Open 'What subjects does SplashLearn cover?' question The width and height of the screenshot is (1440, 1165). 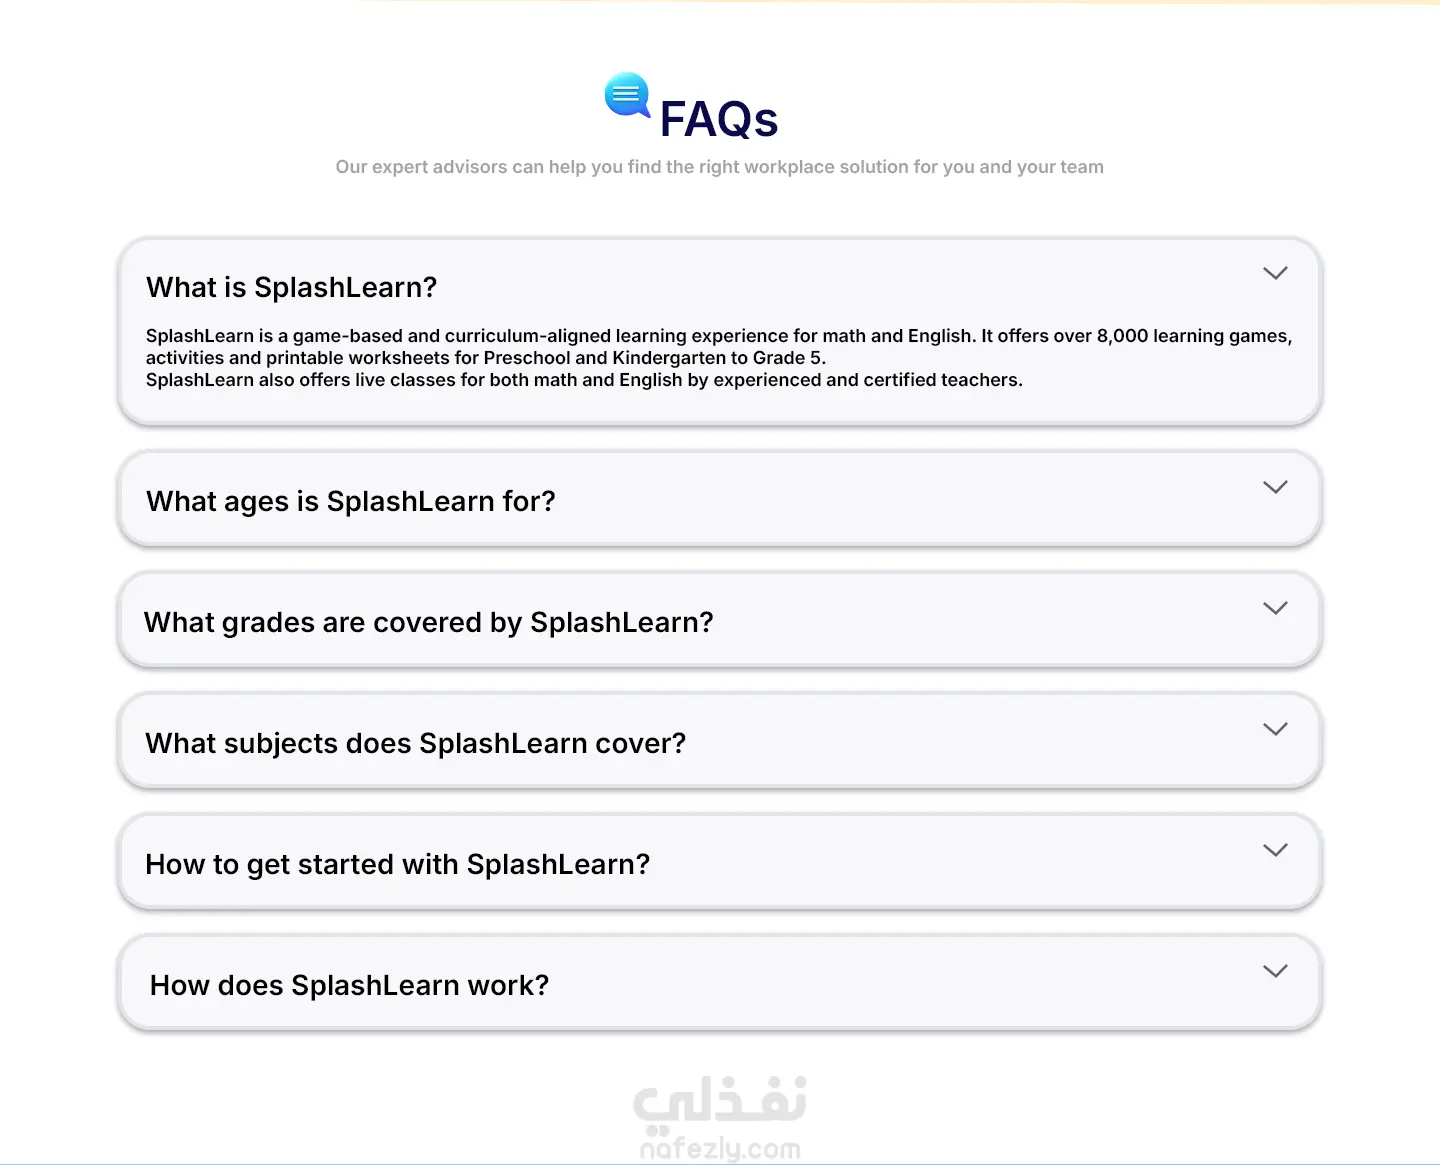tap(415, 743)
